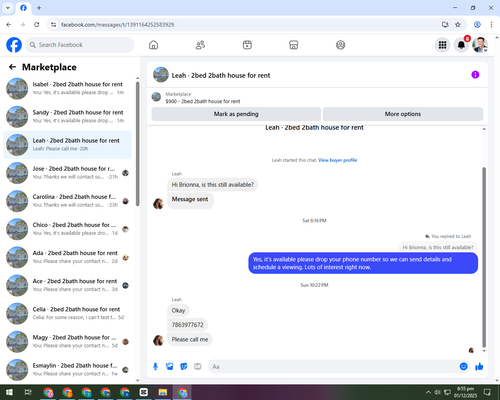The image size is (500, 400).
Task: Open the tab search dropdown arrow
Action: [8, 8]
